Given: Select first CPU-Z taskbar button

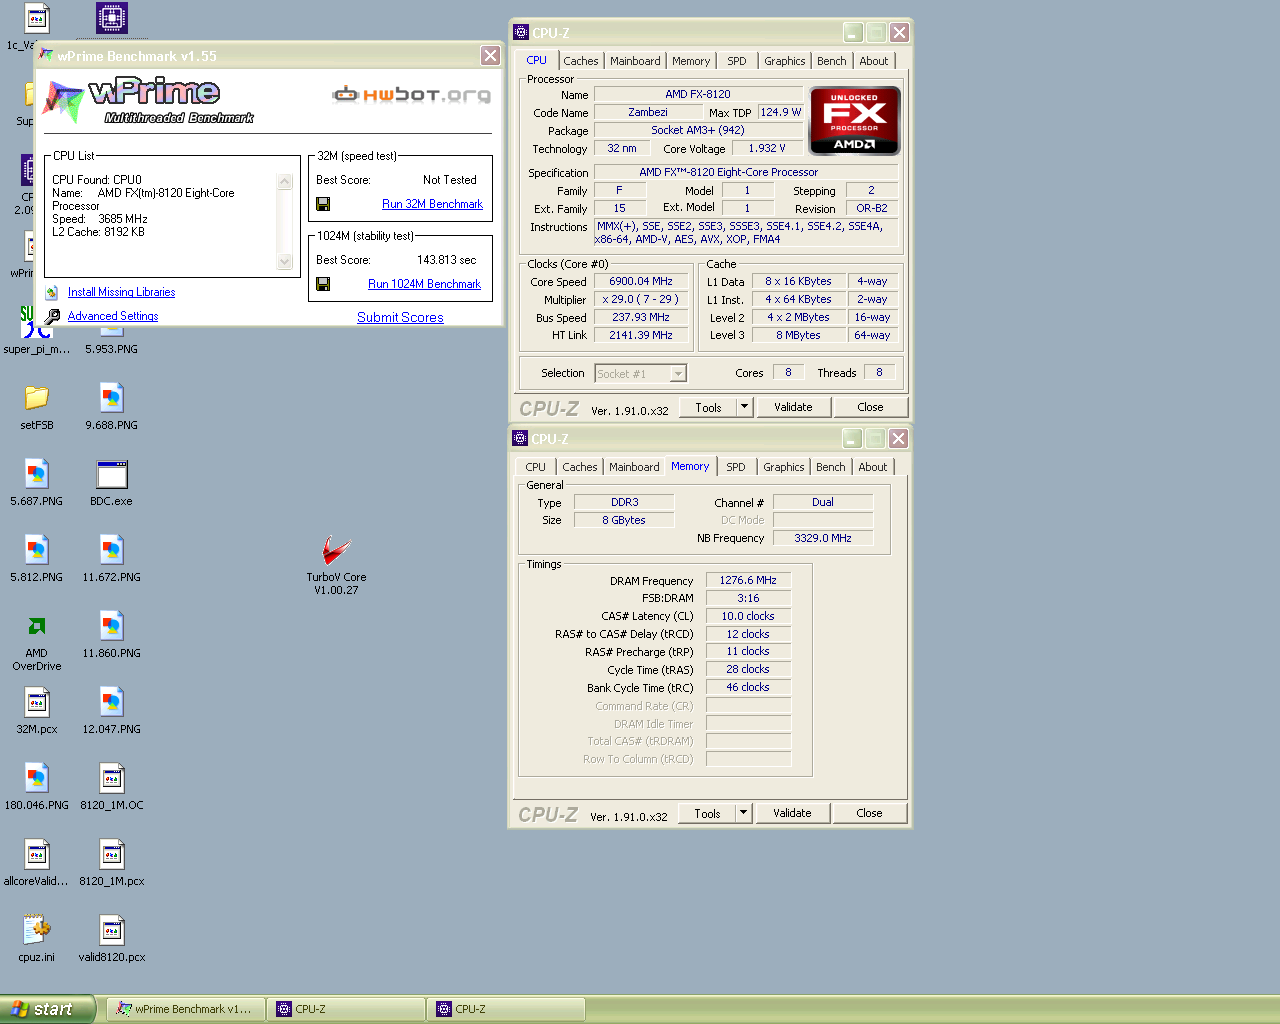Looking at the screenshot, I should (x=346, y=1009).
